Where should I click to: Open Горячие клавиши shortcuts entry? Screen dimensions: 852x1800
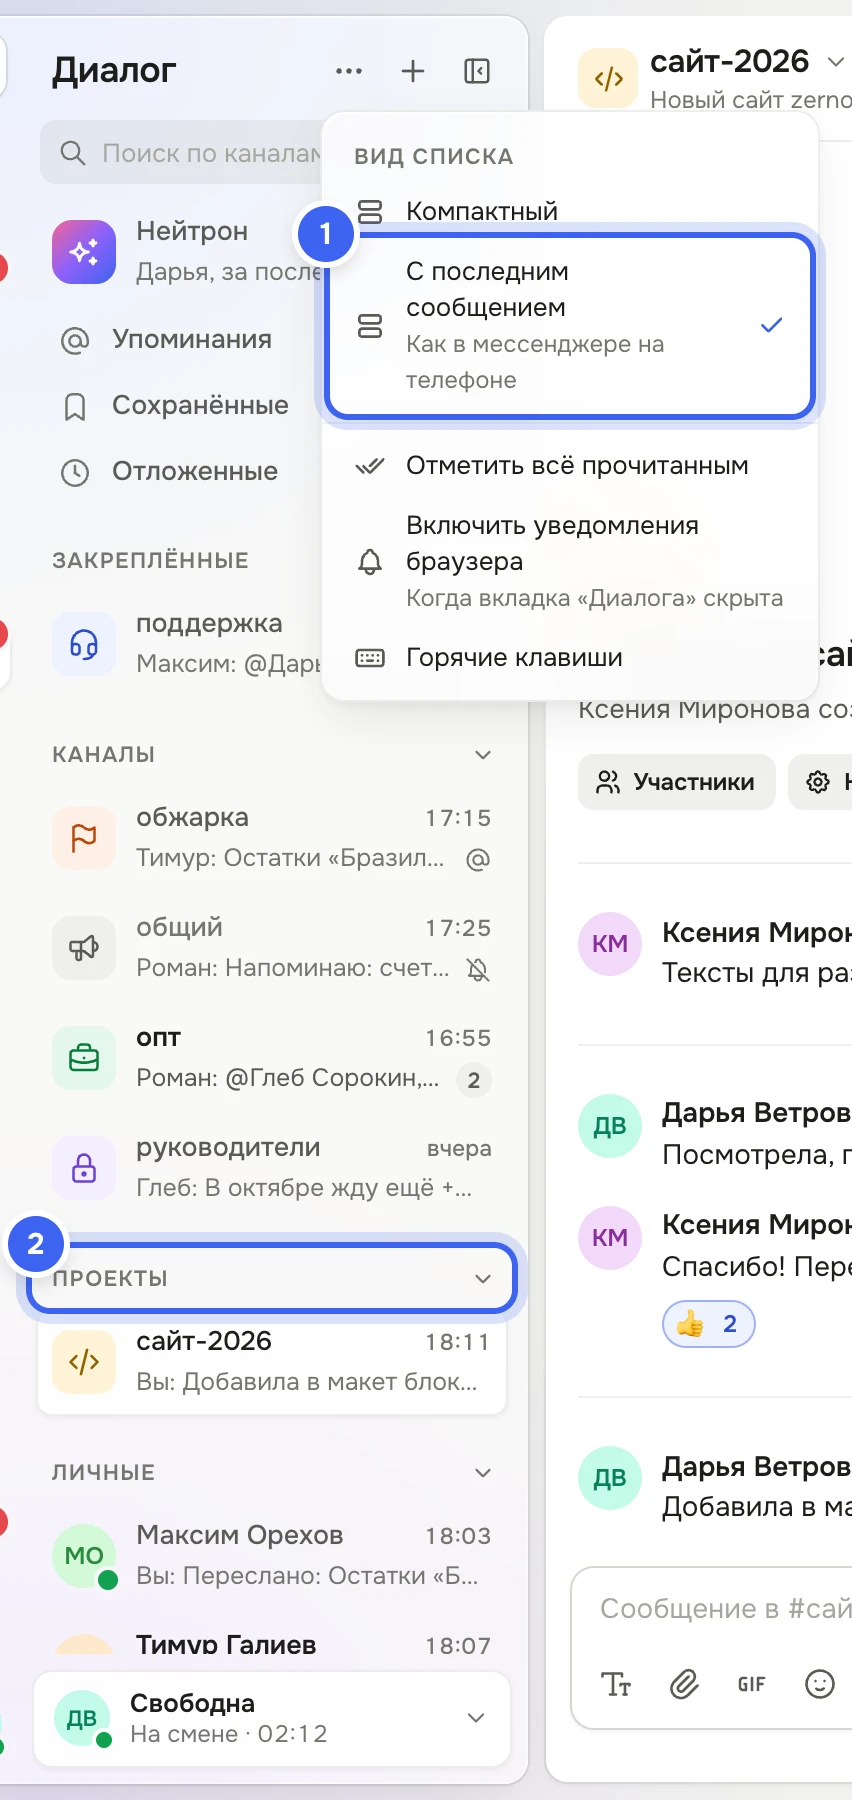[570, 657]
